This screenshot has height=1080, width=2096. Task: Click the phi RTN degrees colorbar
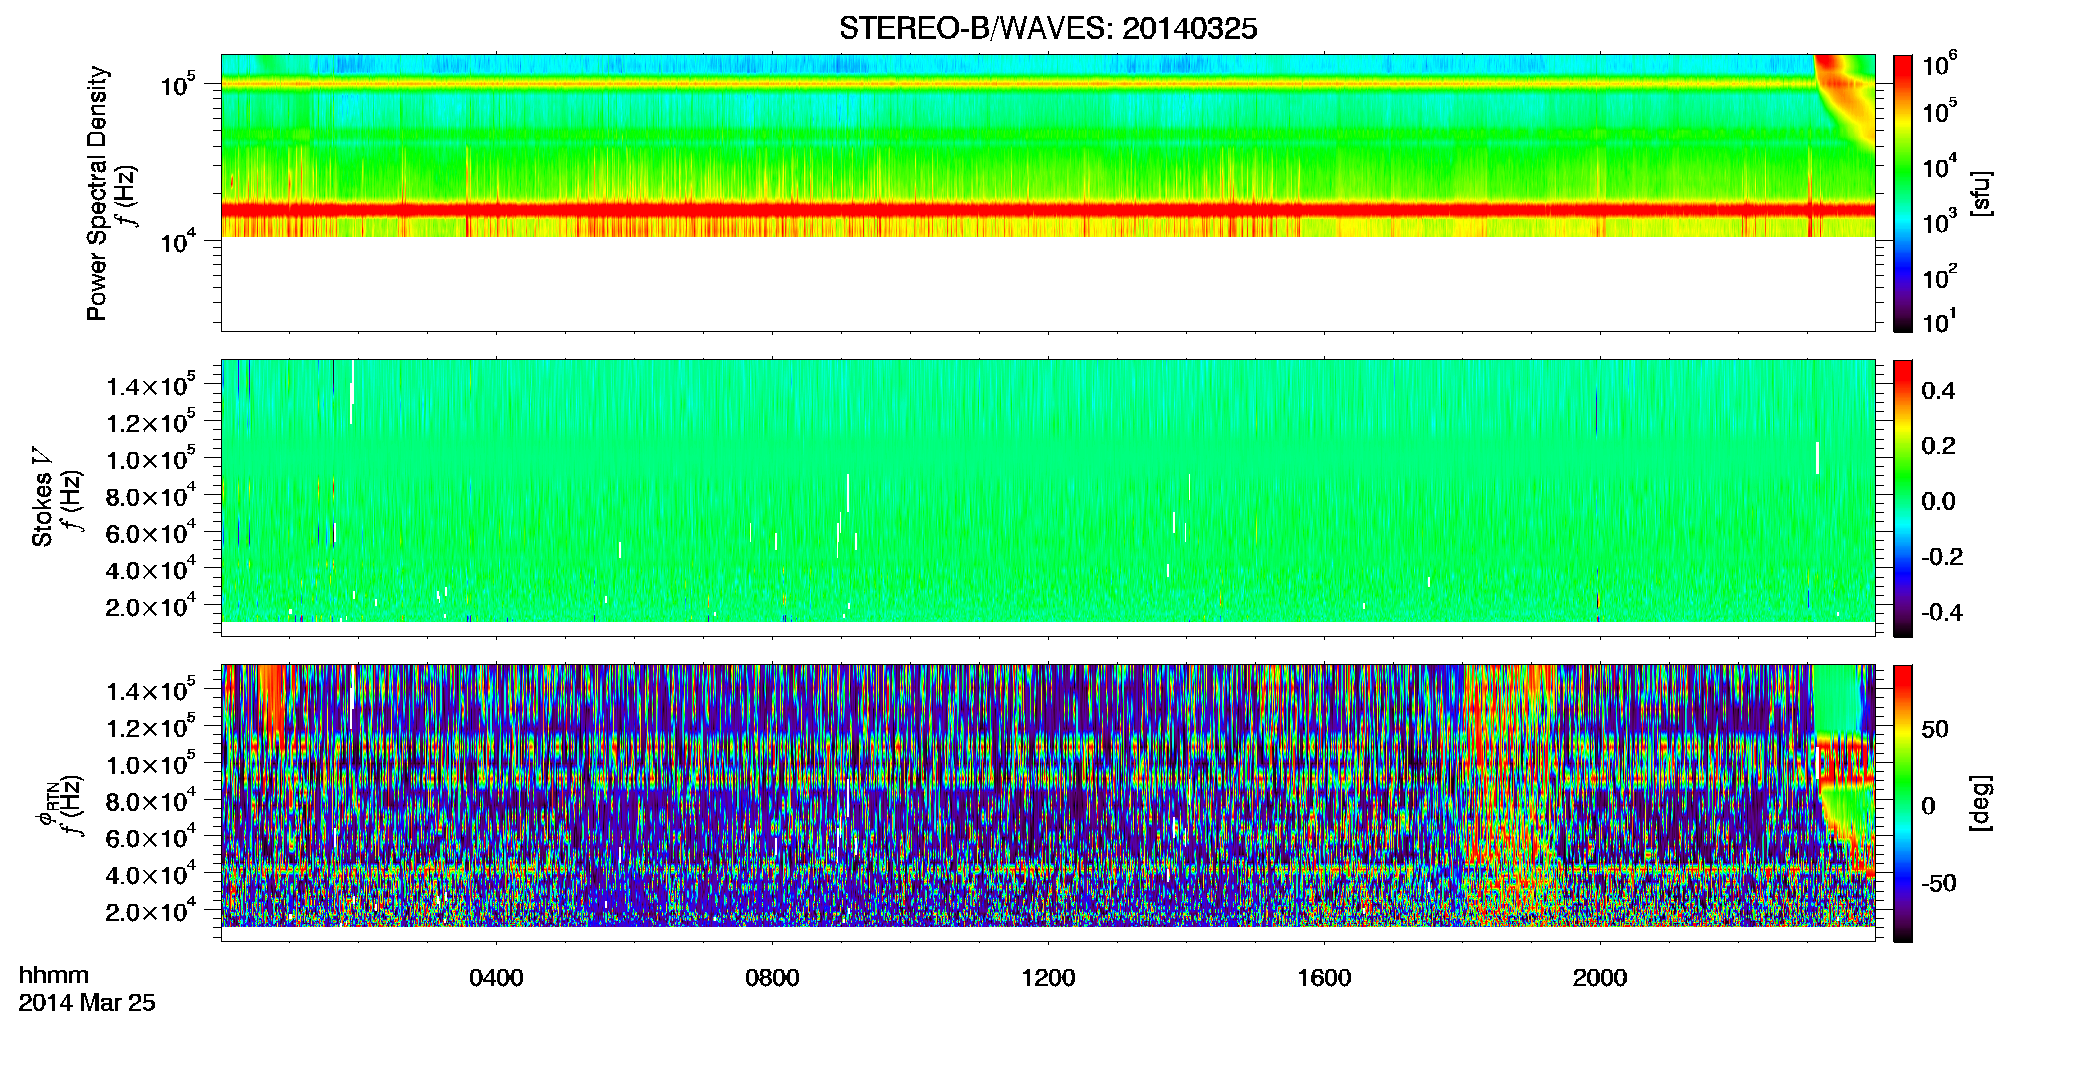[x=1903, y=803]
